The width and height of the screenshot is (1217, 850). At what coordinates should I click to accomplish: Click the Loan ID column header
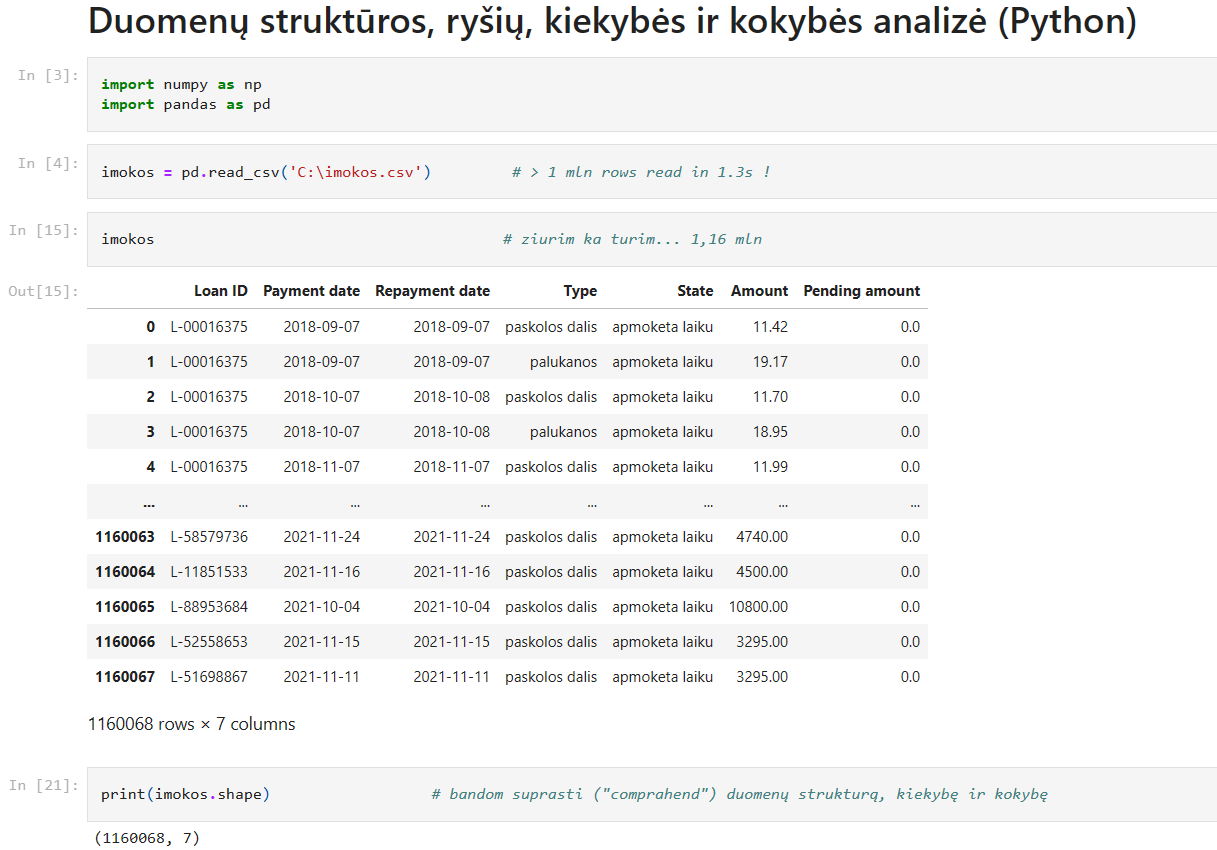point(221,291)
